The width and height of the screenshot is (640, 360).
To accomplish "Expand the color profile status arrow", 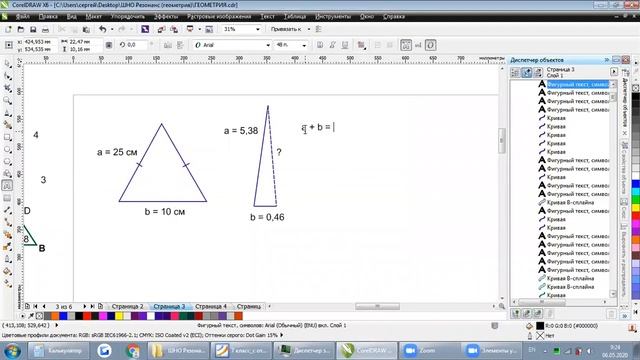I will click(x=282, y=335).
